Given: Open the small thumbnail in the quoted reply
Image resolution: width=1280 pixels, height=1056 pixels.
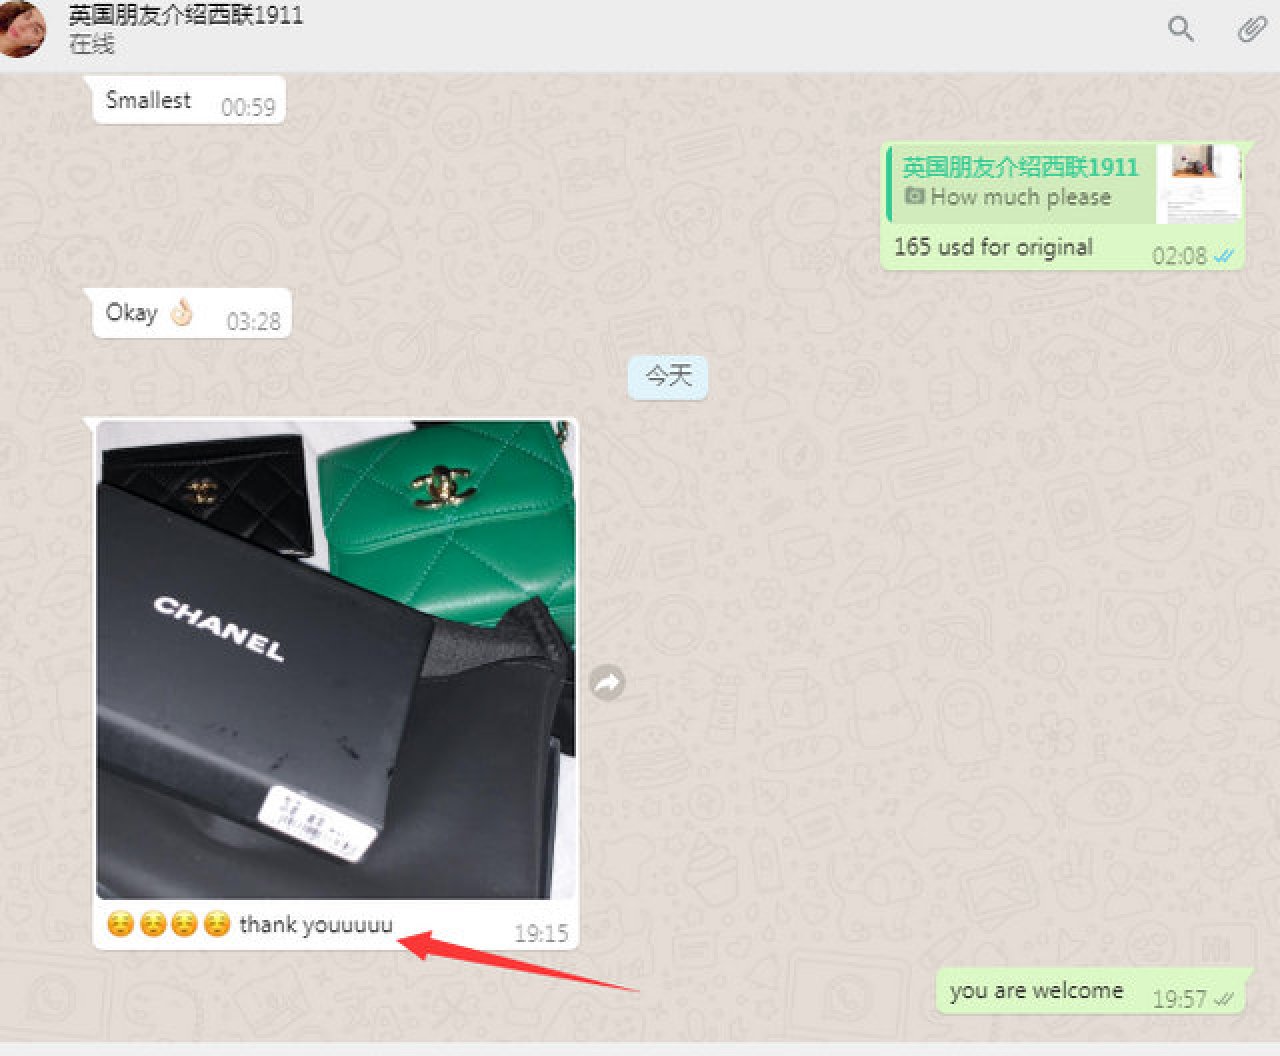Looking at the screenshot, I should click(x=1199, y=184).
